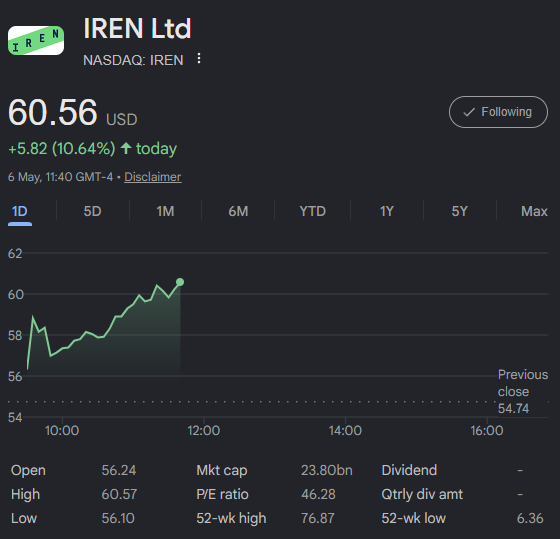View the 5Y chart range
The width and height of the screenshot is (560, 539).
(460, 211)
